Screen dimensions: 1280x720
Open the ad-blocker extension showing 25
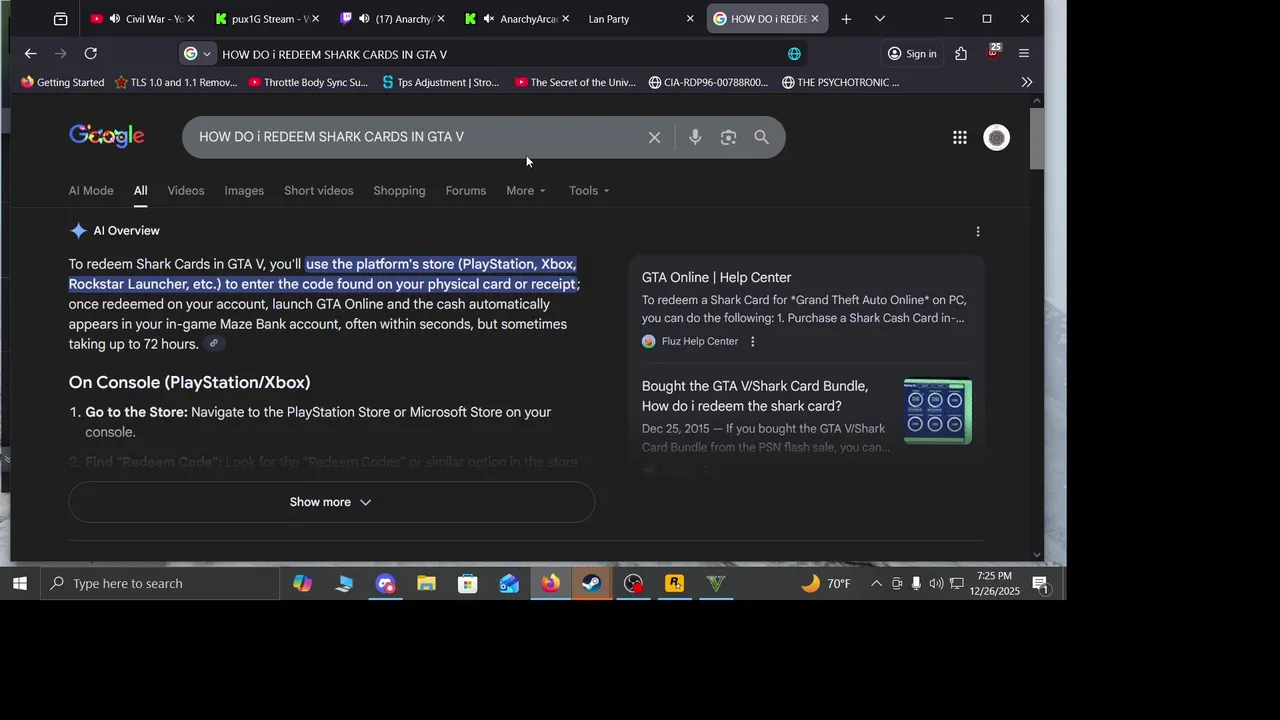(x=992, y=52)
